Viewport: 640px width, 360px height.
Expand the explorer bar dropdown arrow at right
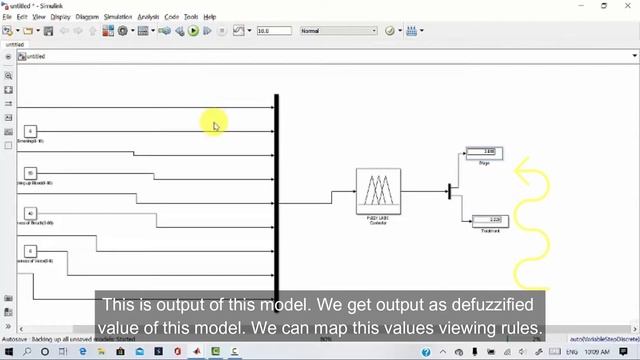[x=634, y=56]
